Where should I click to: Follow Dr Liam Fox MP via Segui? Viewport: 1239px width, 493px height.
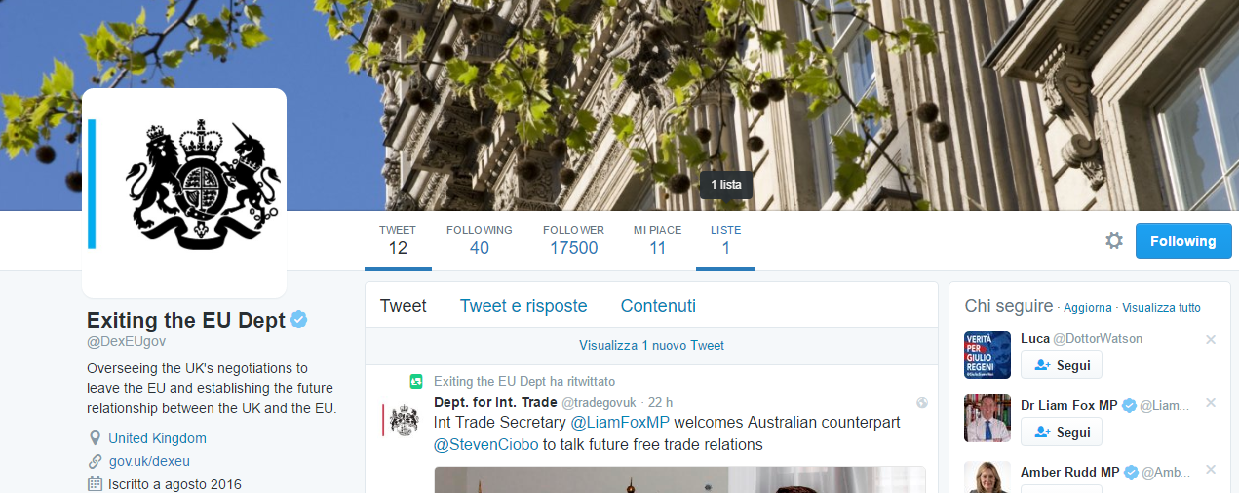click(x=1061, y=432)
